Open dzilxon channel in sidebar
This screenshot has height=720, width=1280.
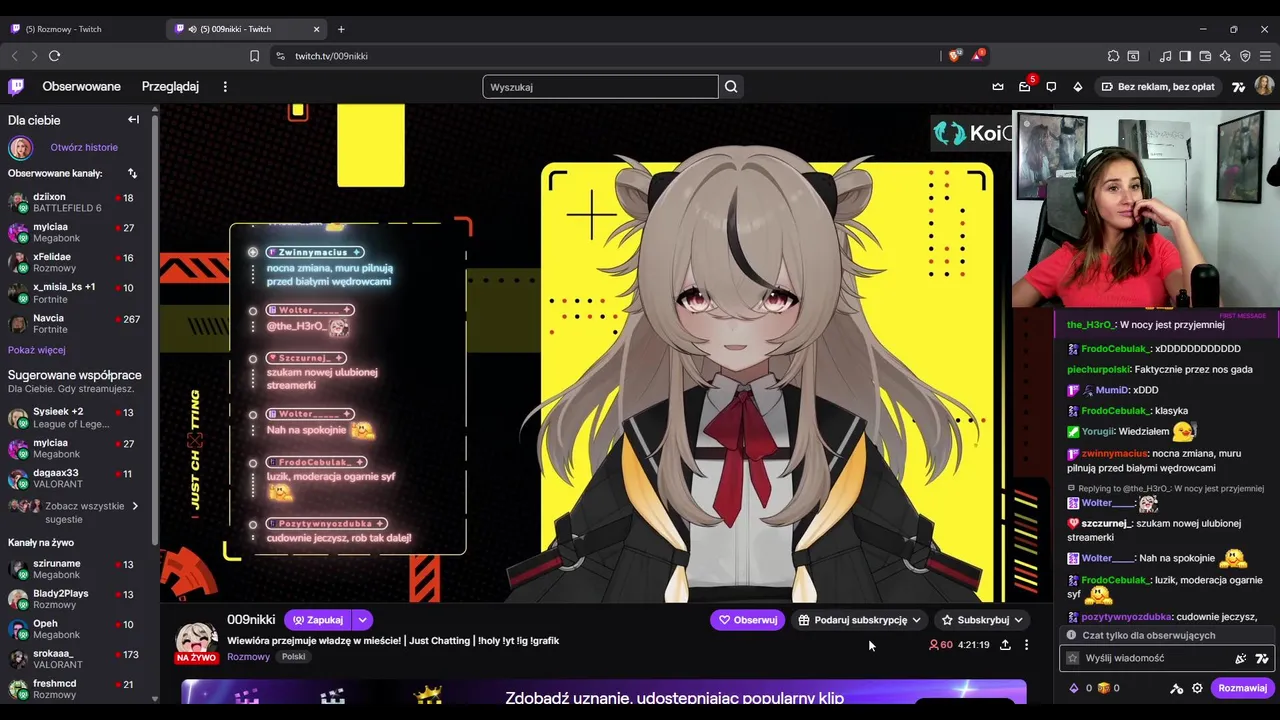[x=76, y=202]
